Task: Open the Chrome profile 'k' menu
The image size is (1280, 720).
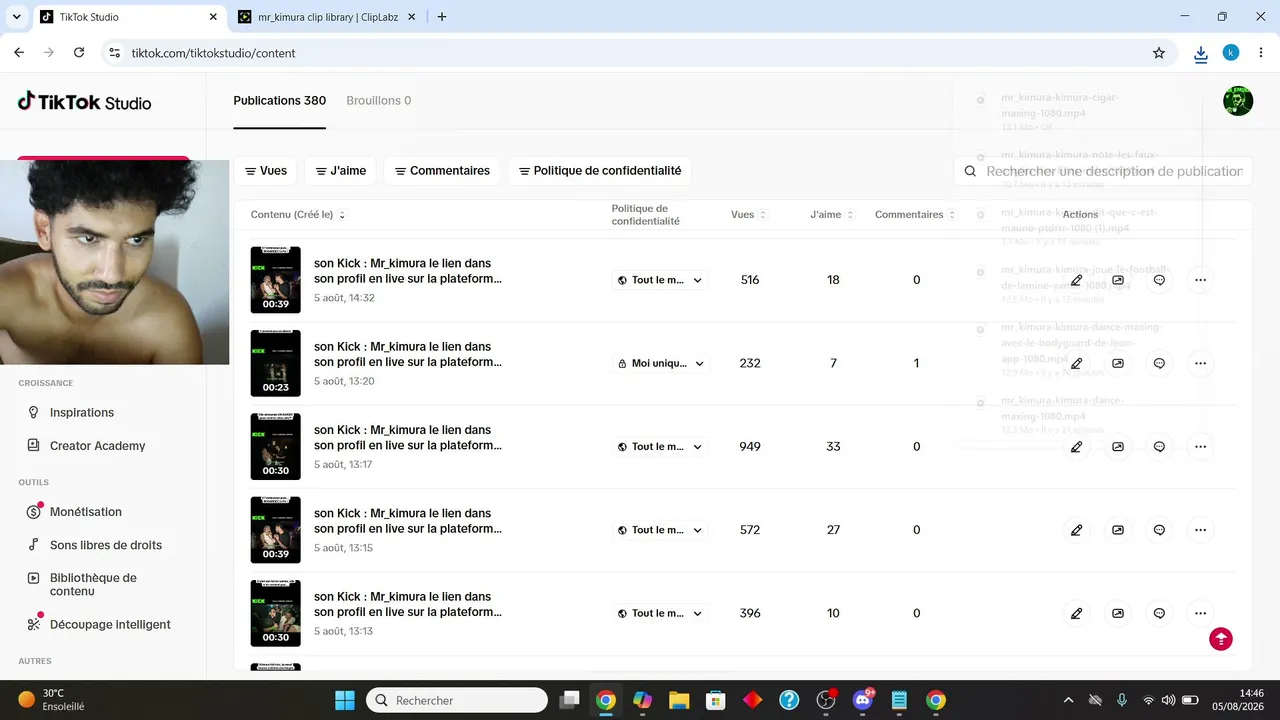Action: pos(1231,53)
